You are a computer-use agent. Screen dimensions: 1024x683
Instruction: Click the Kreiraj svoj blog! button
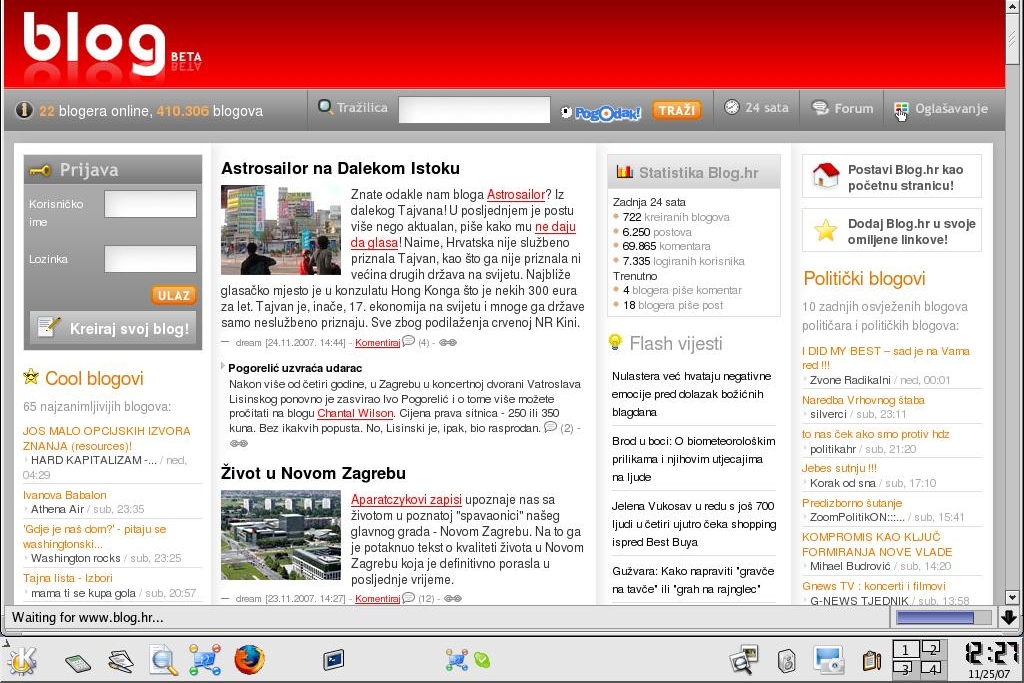(x=113, y=328)
